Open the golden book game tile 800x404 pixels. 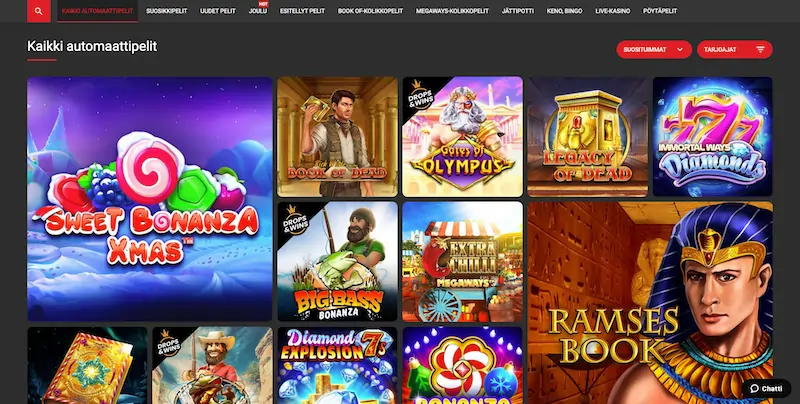coord(87,365)
